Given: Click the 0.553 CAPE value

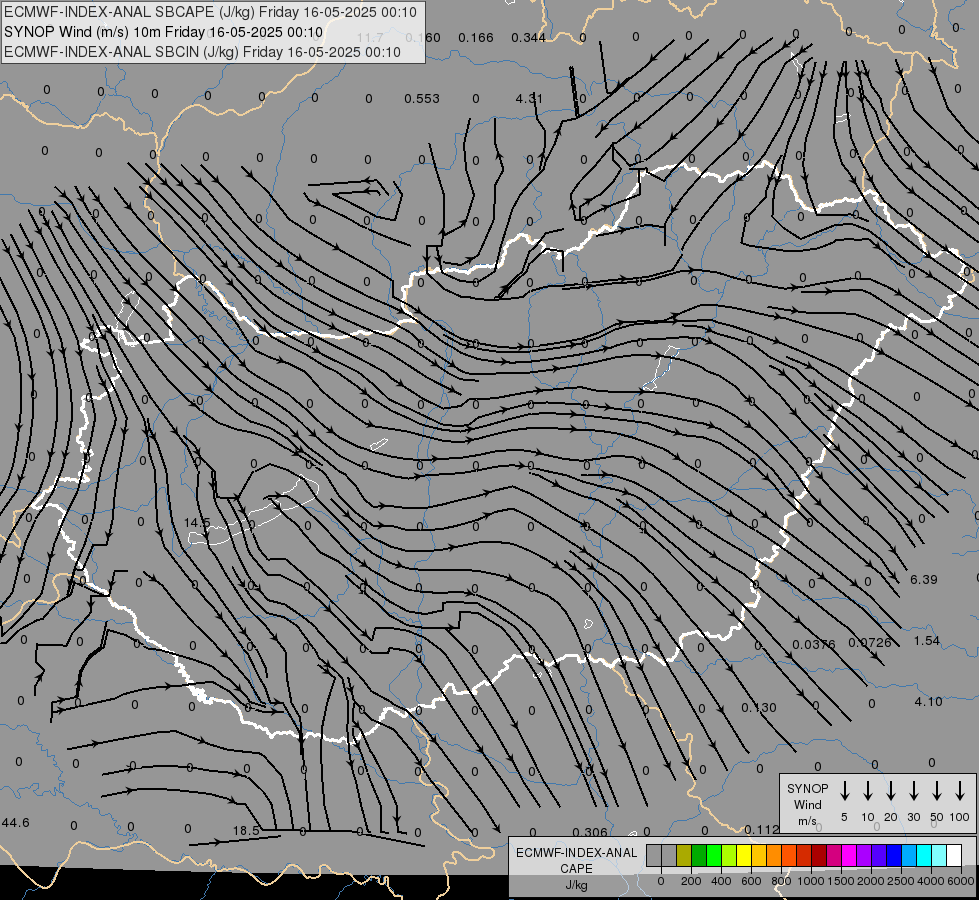Looking at the screenshot, I should click(421, 99).
